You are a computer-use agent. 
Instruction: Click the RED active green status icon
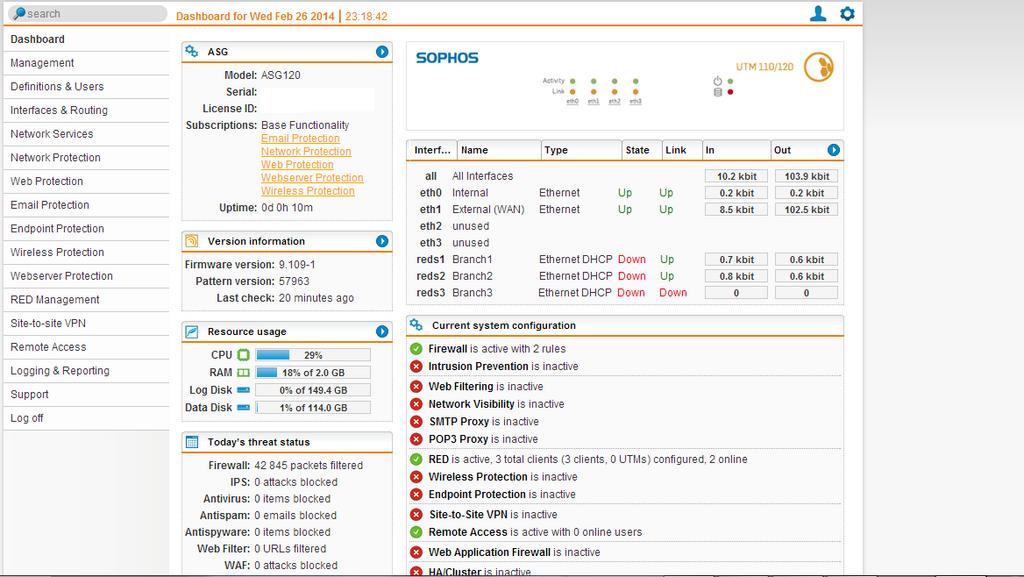[416, 459]
